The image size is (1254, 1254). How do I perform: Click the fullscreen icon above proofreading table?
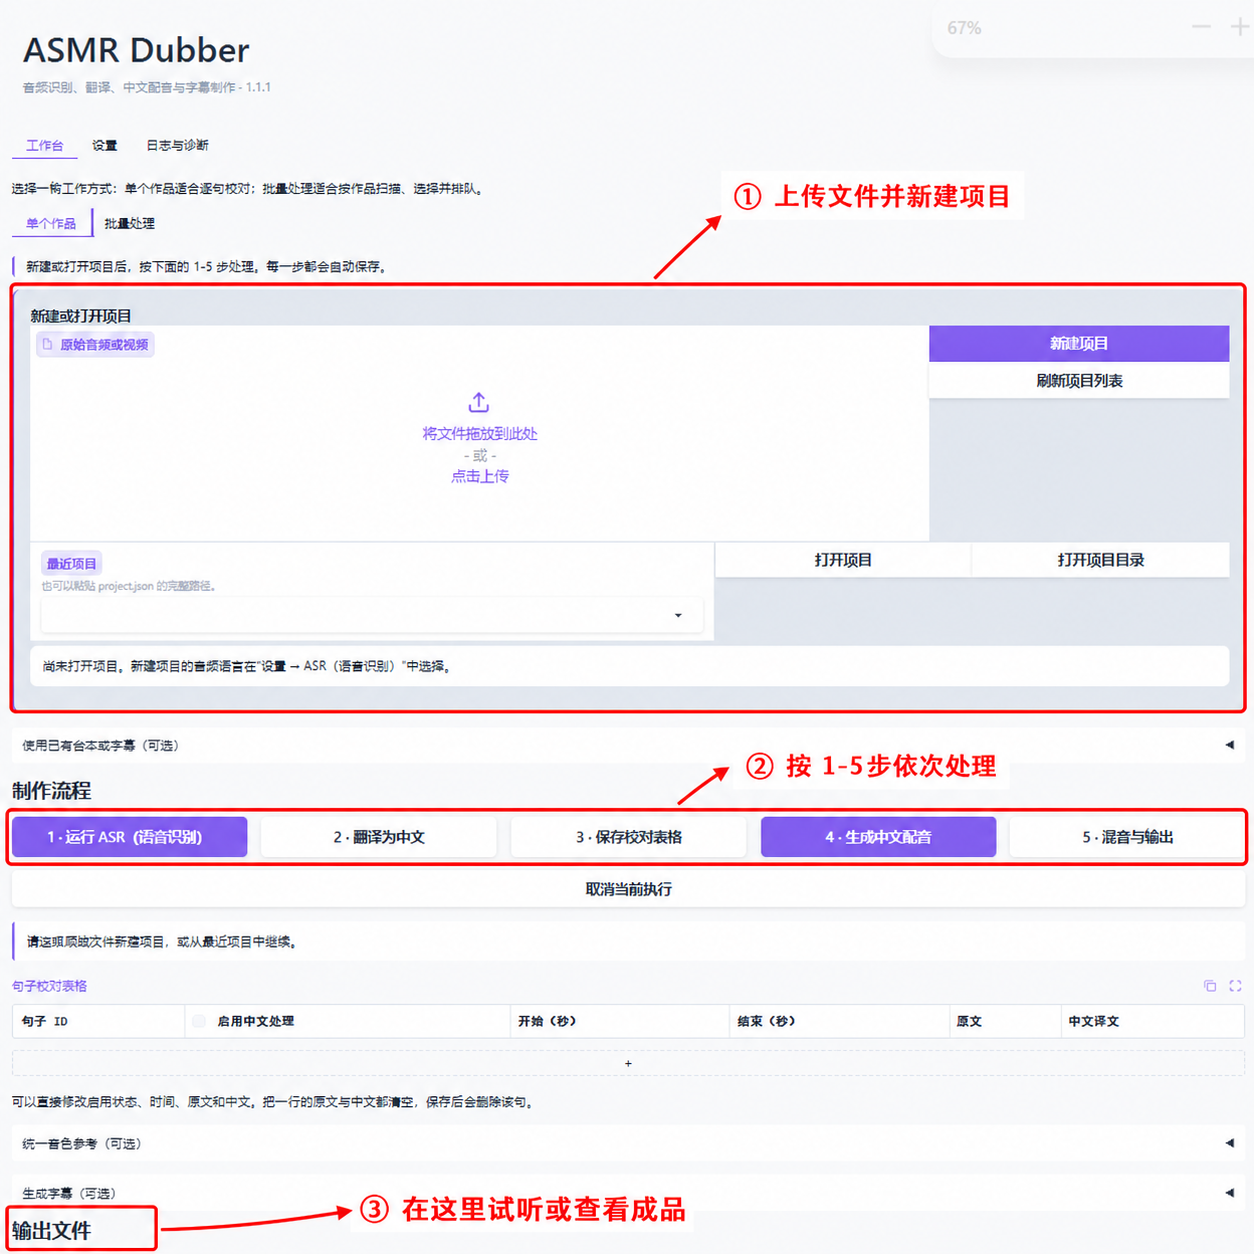click(1235, 986)
